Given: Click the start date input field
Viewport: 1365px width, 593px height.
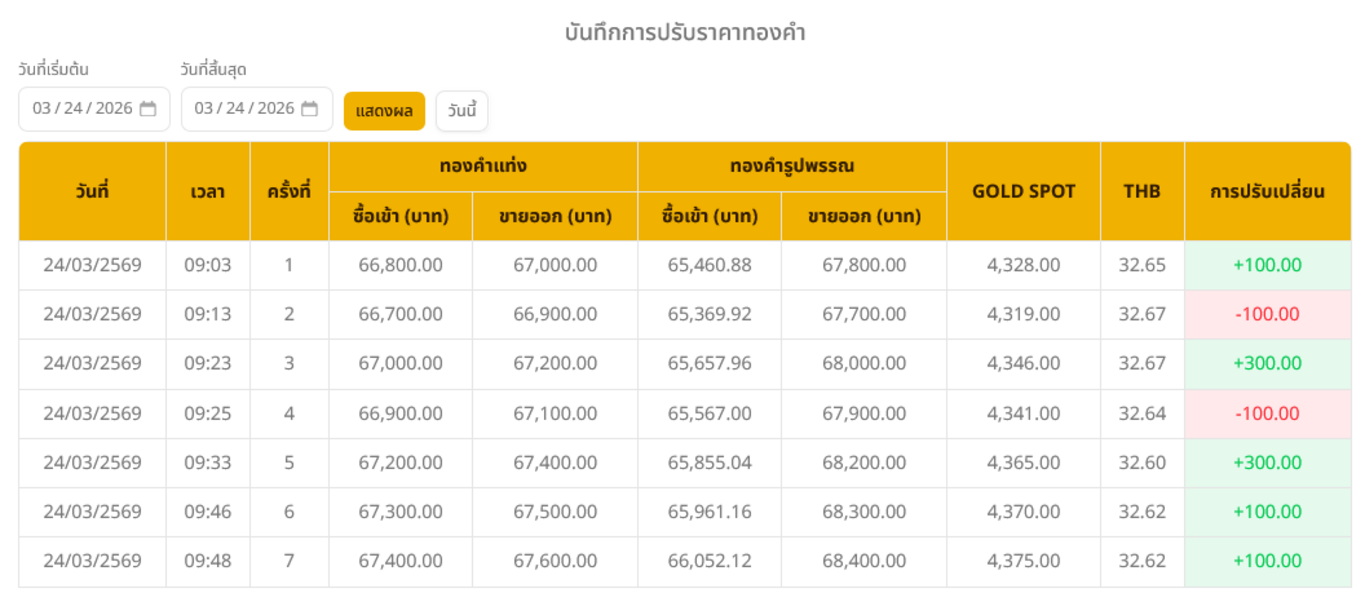Looking at the screenshot, I should [82, 109].
